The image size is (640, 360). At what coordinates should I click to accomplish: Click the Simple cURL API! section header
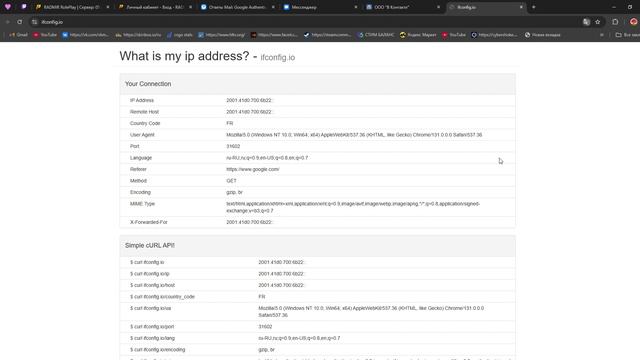[x=318, y=246]
